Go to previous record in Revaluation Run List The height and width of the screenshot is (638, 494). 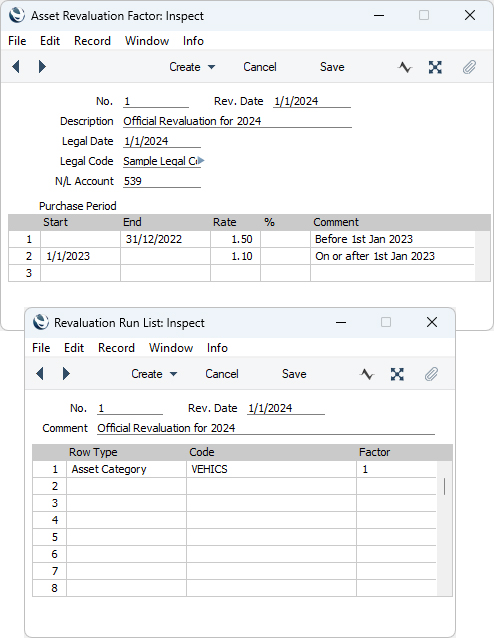point(40,374)
